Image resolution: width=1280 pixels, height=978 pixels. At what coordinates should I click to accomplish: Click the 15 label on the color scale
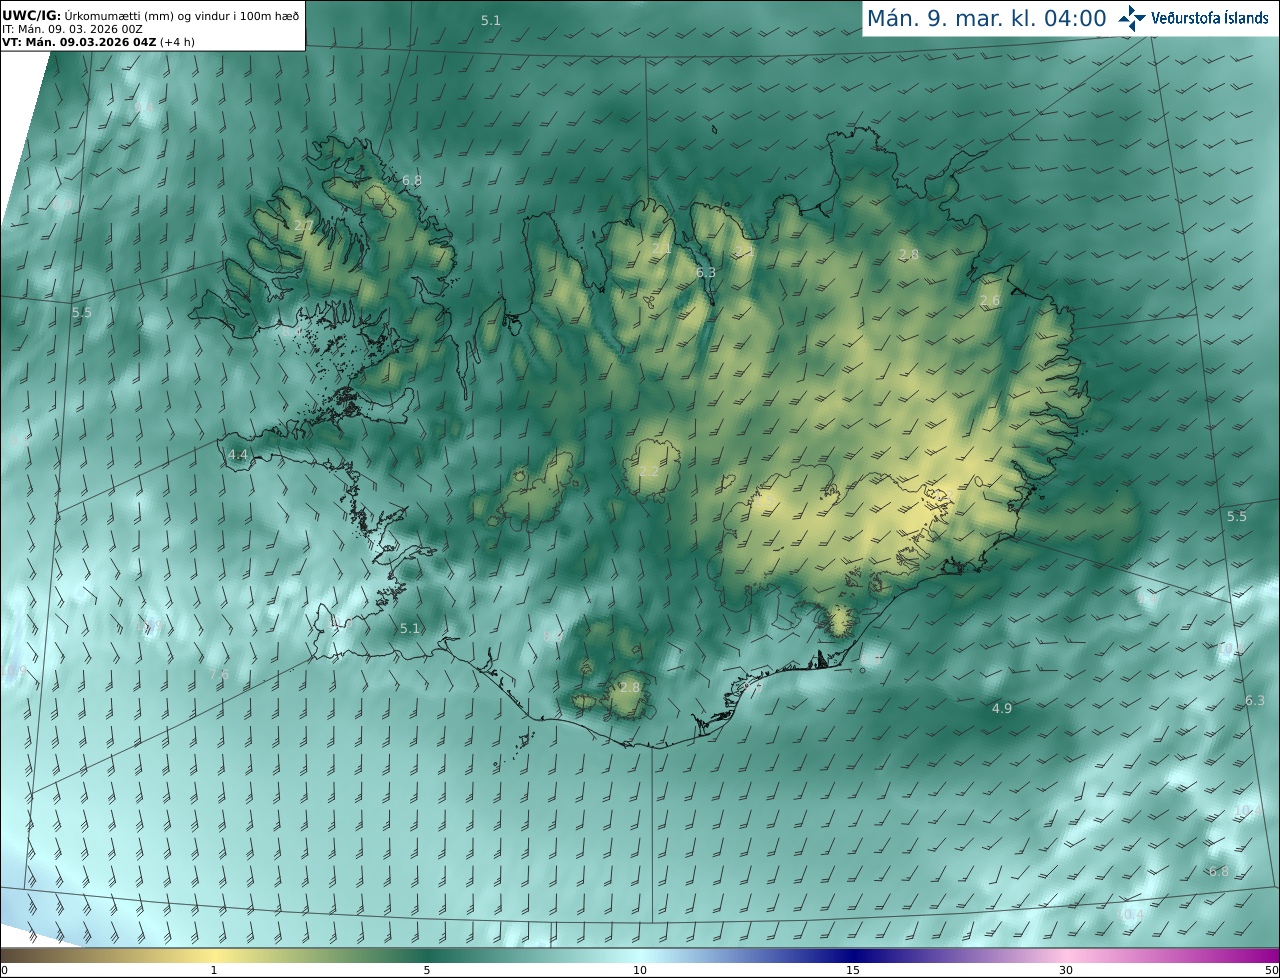coord(853,970)
